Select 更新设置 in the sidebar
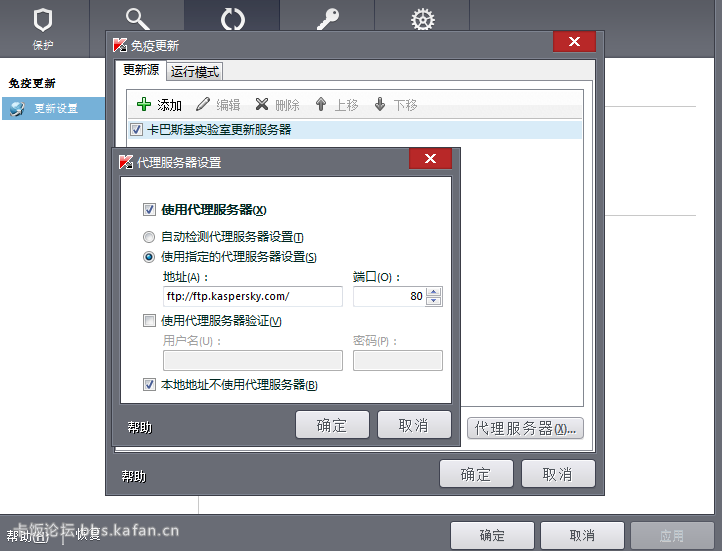722x551 pixels. point(53,109)
